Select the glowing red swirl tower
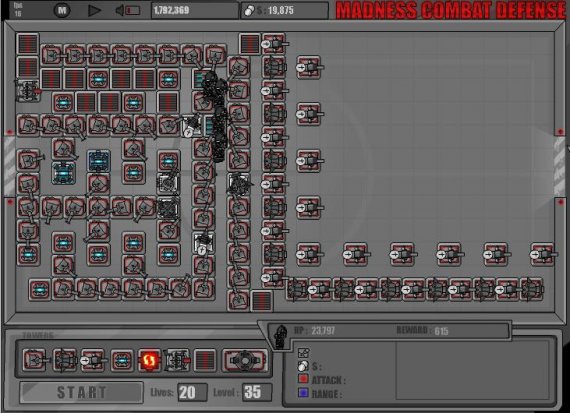 coord(149,360)
